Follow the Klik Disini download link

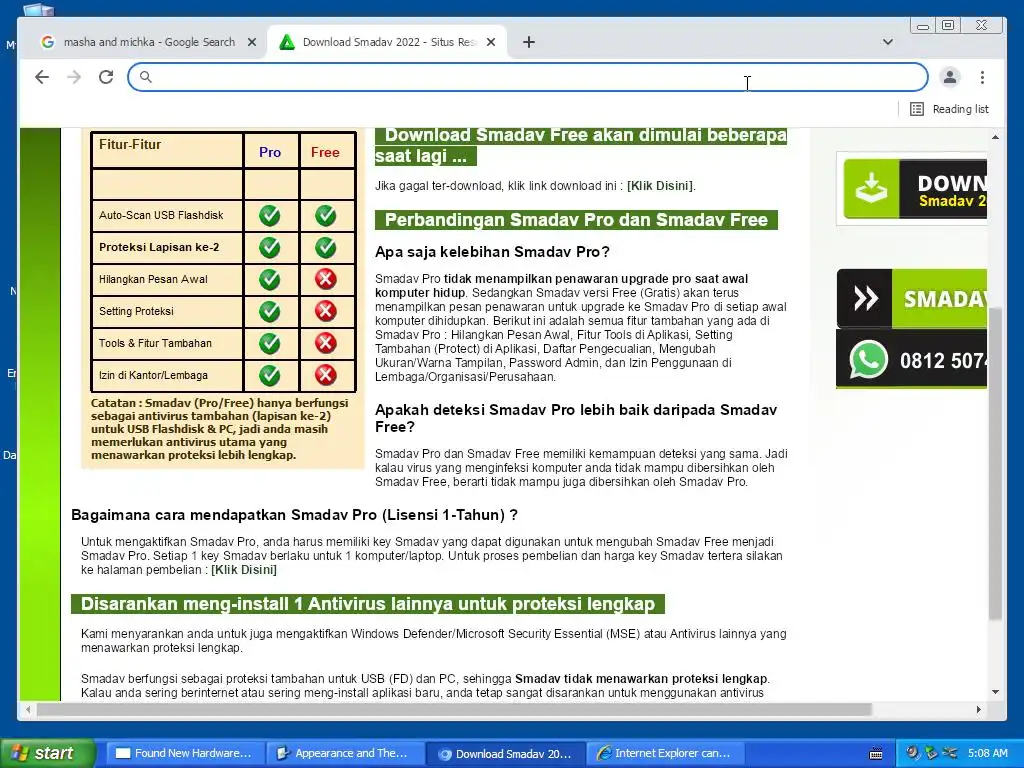pyautogui.click(x=660, y=185)
